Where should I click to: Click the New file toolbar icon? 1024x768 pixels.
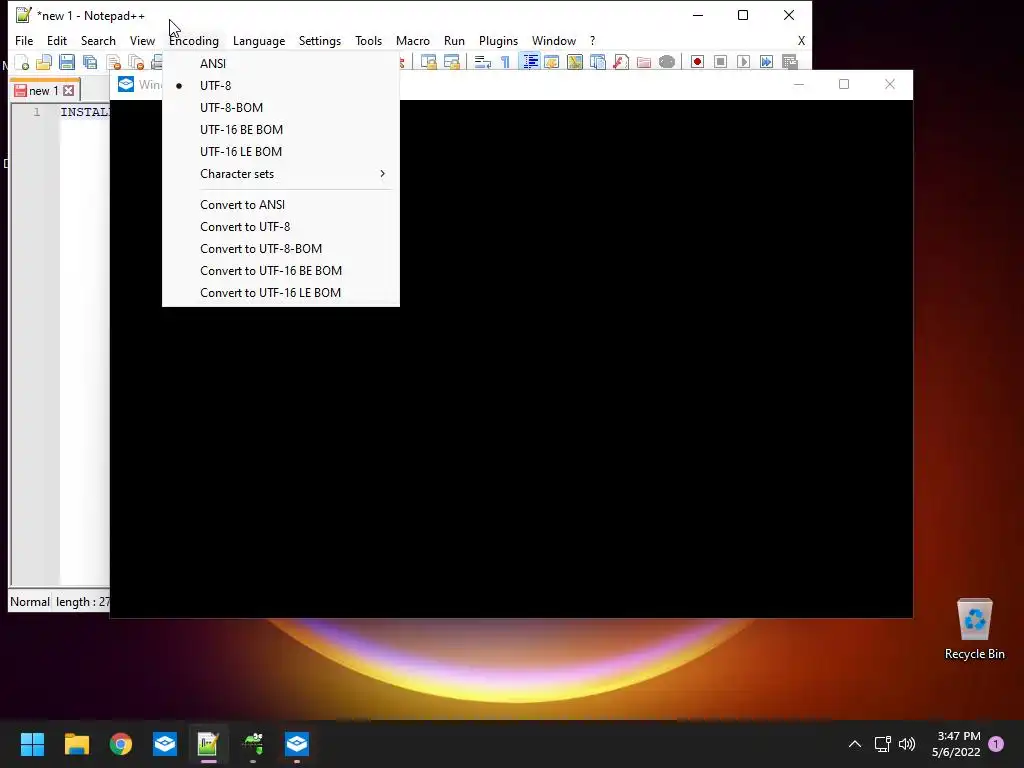pos(22,62)
